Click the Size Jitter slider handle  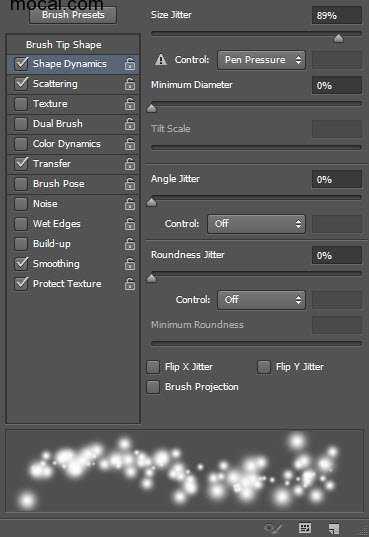(339, 38)
